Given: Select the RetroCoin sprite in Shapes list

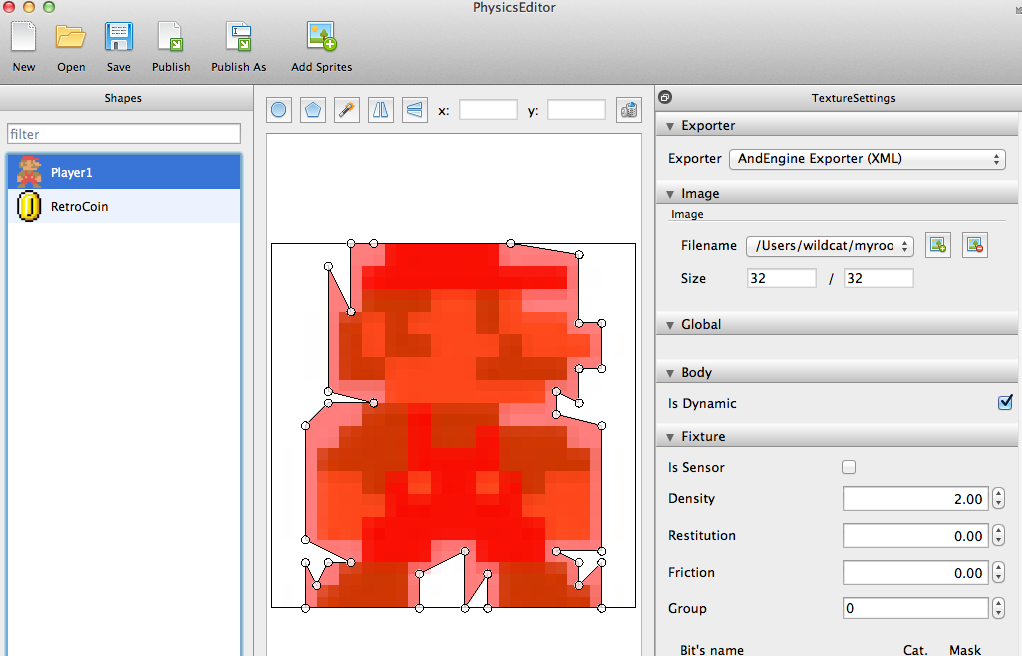Looking at the screenshot, I should pos(124,206).
